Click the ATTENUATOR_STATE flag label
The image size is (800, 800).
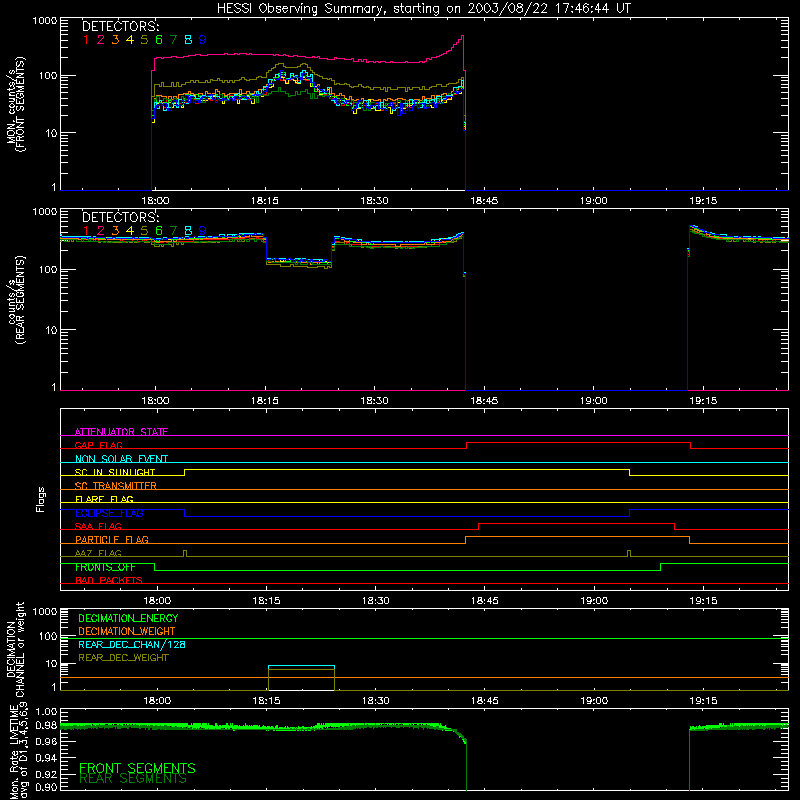(121, 432)
